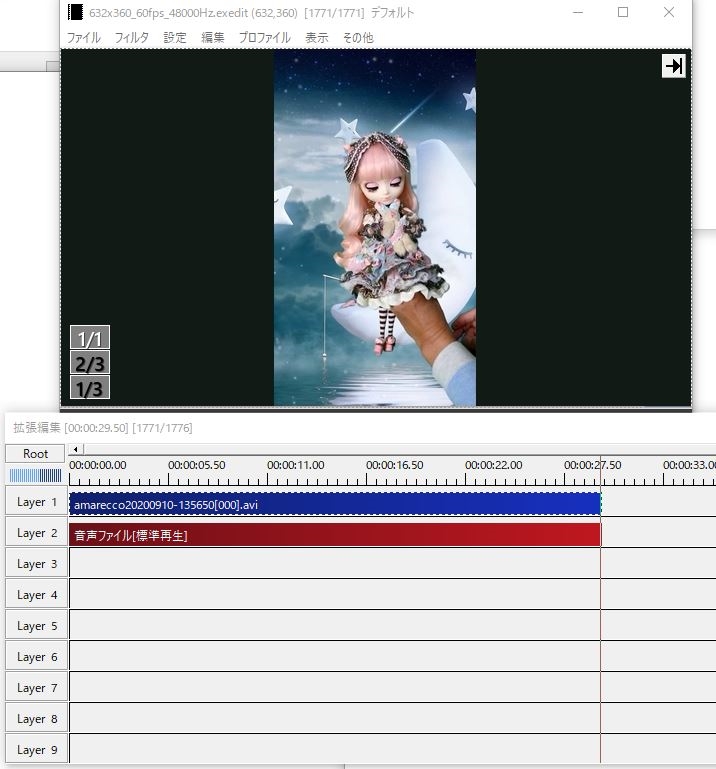Viewport: 716px width, 769px height.
Task: Click the AviUtl film icon in title bar
Action: pyautogui.click(x=75, y=12)
